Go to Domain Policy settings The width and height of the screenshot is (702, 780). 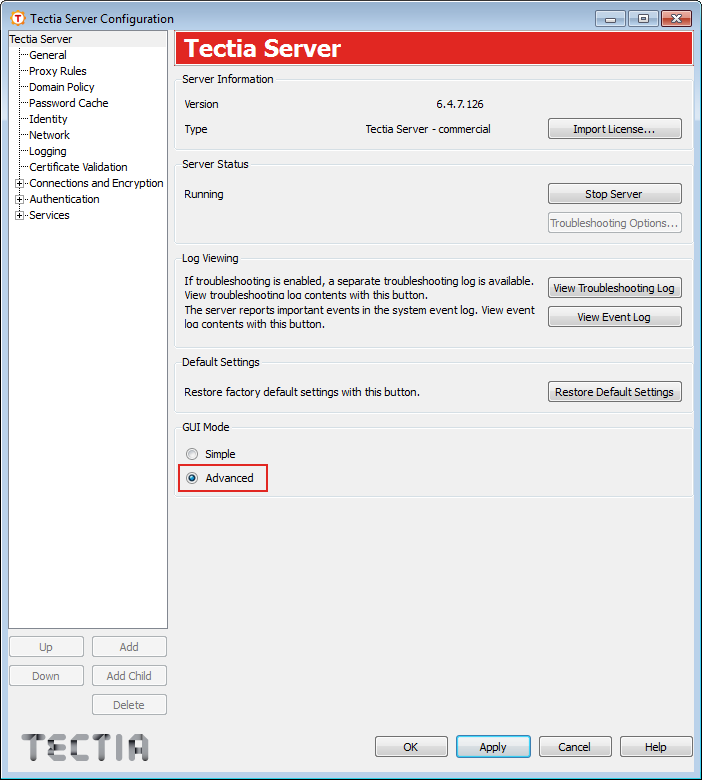tap(62, 87)
